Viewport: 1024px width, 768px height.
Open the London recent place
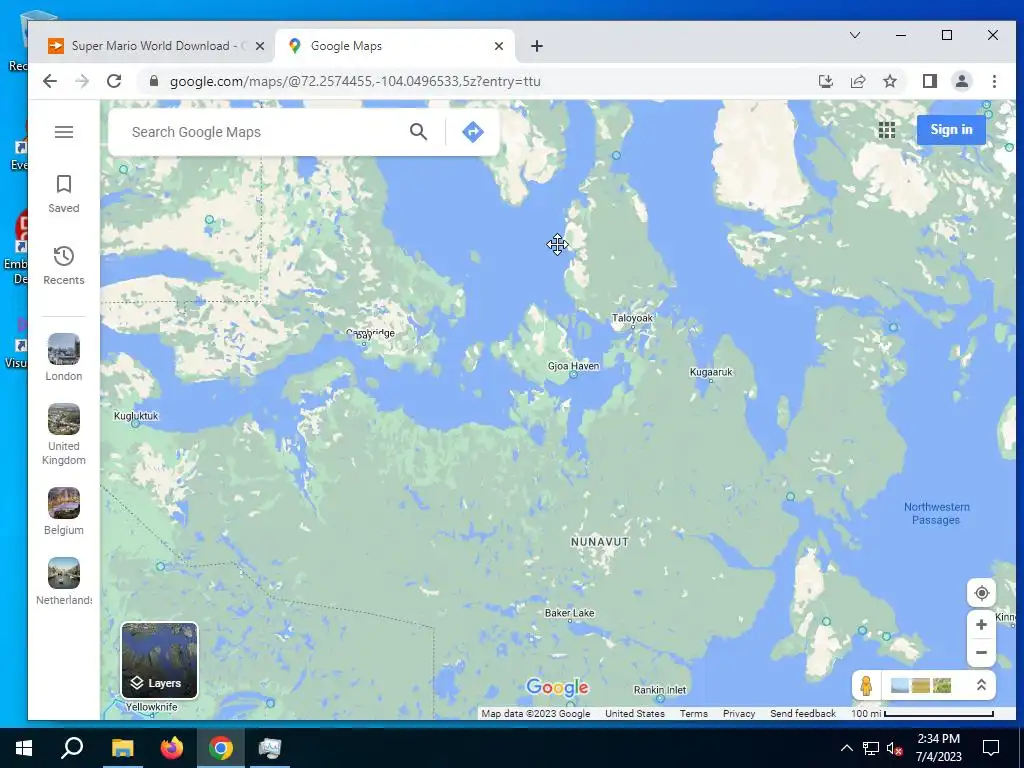[x=63, y=357]
